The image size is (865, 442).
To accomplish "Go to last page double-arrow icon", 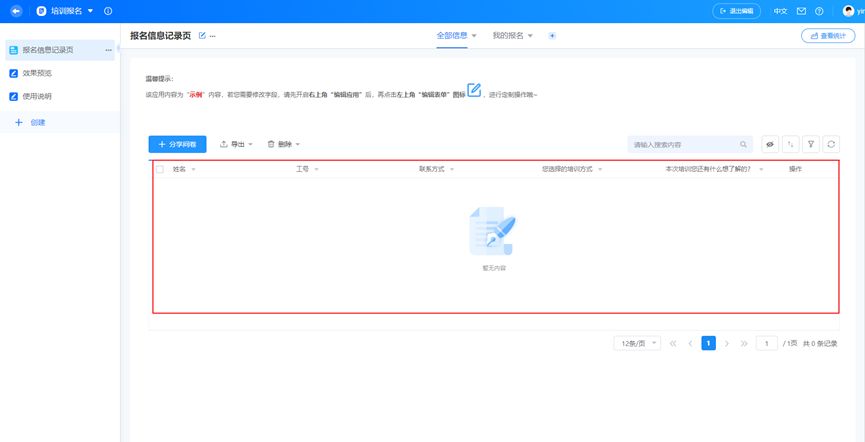I will pyautogui.click(x=744, y=343).
